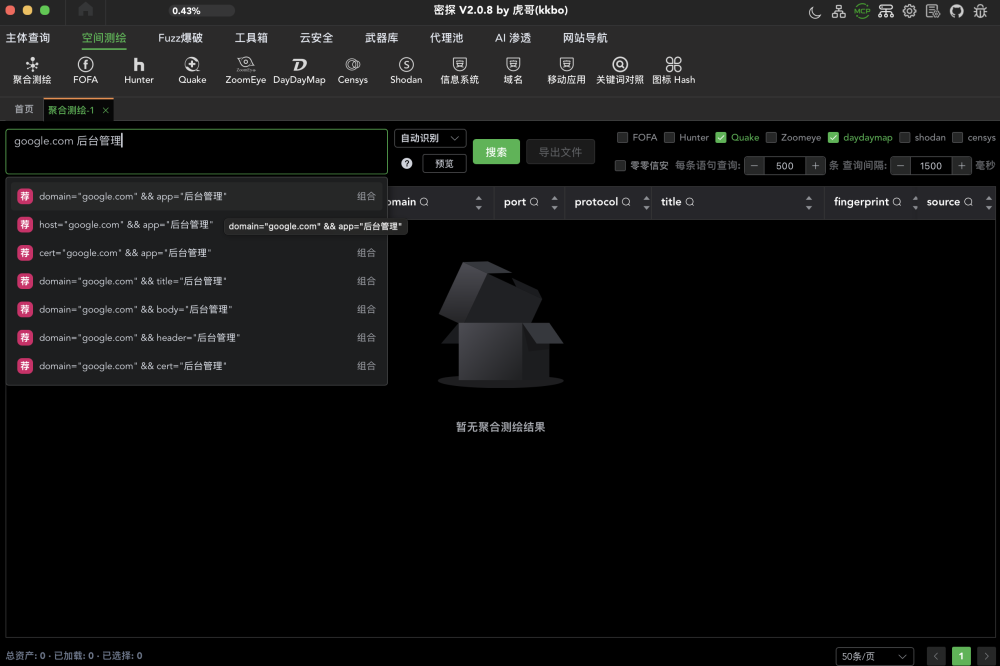
Task: Open the 域名 lookup tool
Action: click(513, 71)
